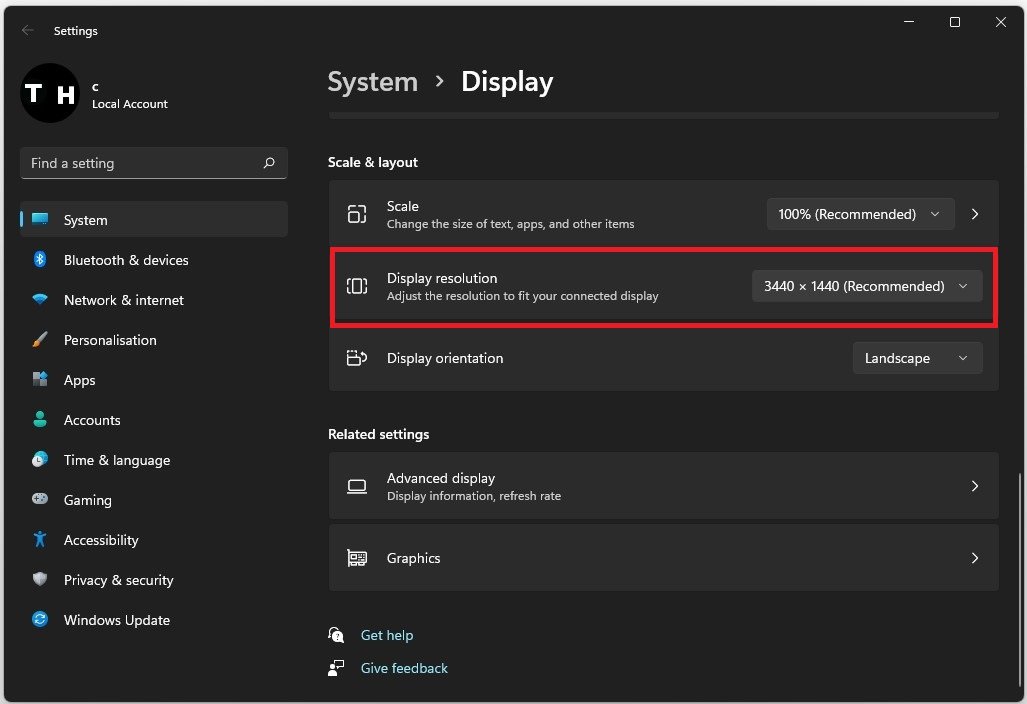This screenshot has height=704, width=1027.
Task: Click the Accessibility figure icon
Action: click(40, 540)
